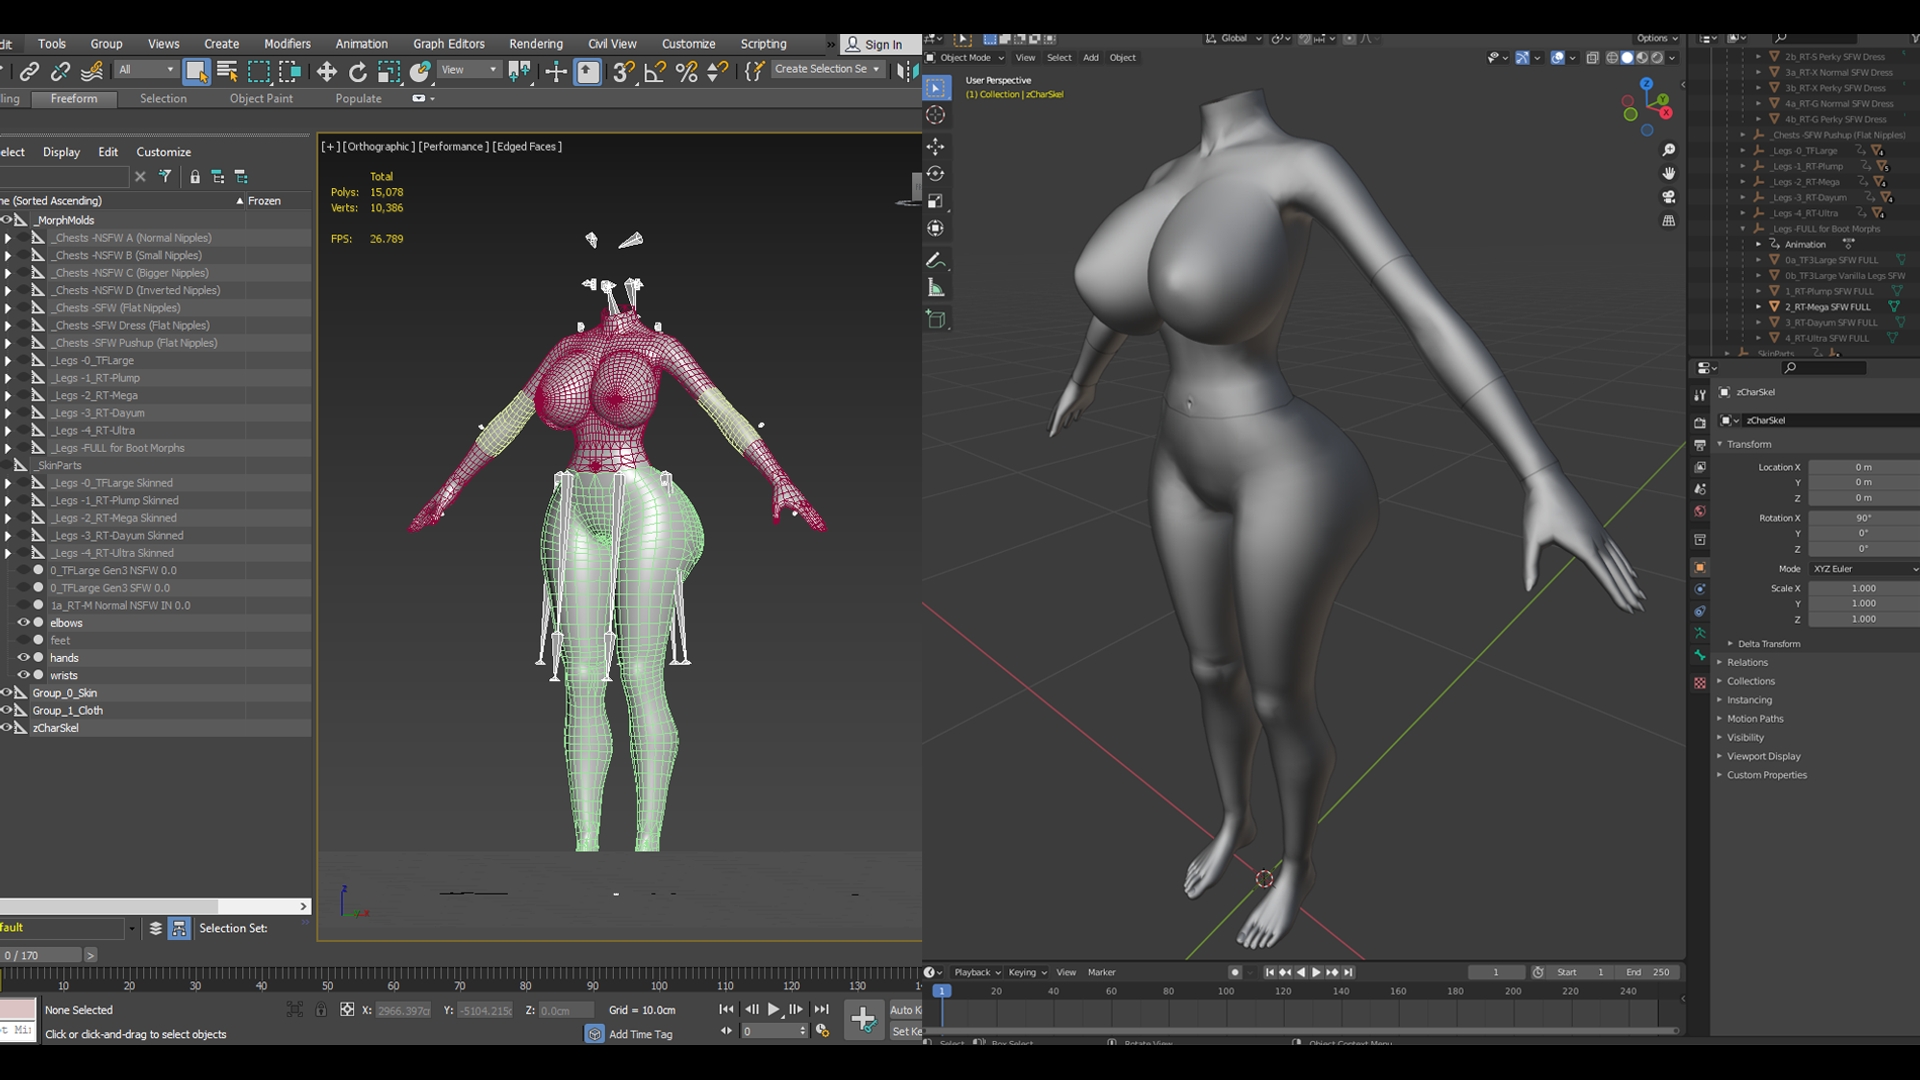This screenshot has height=1080, width=1920.
Task: Expand the _Legs -4_RT-Ultra Skinned layer
Action: pos(8,553)
